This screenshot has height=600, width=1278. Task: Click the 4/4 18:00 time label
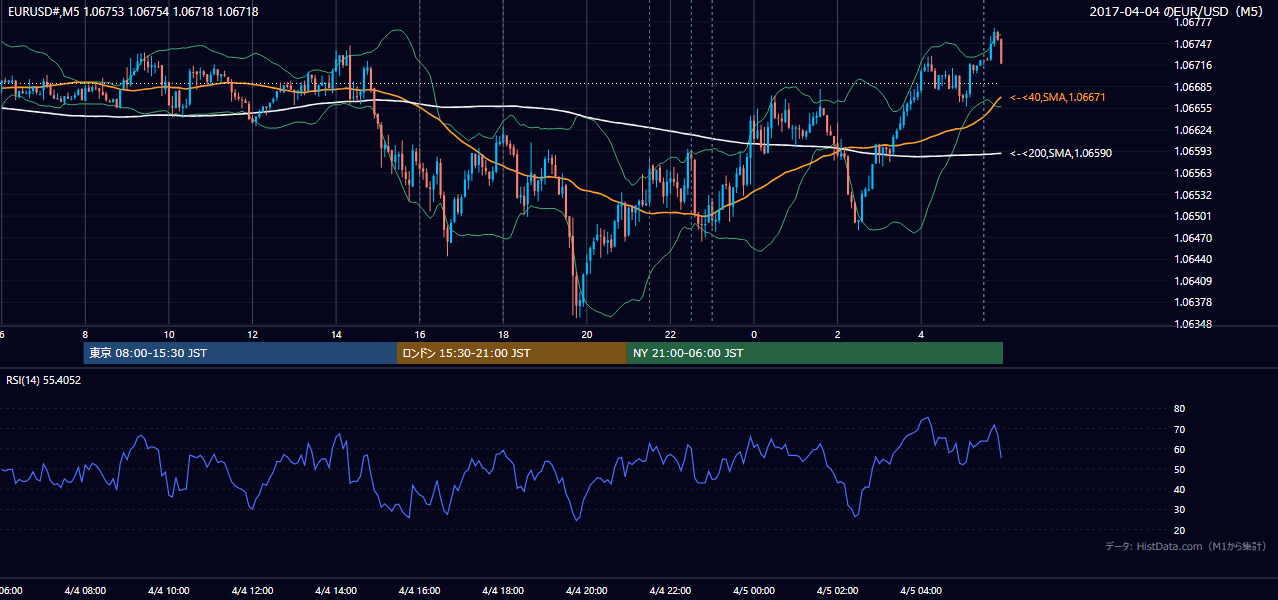[x=503, y=591]
